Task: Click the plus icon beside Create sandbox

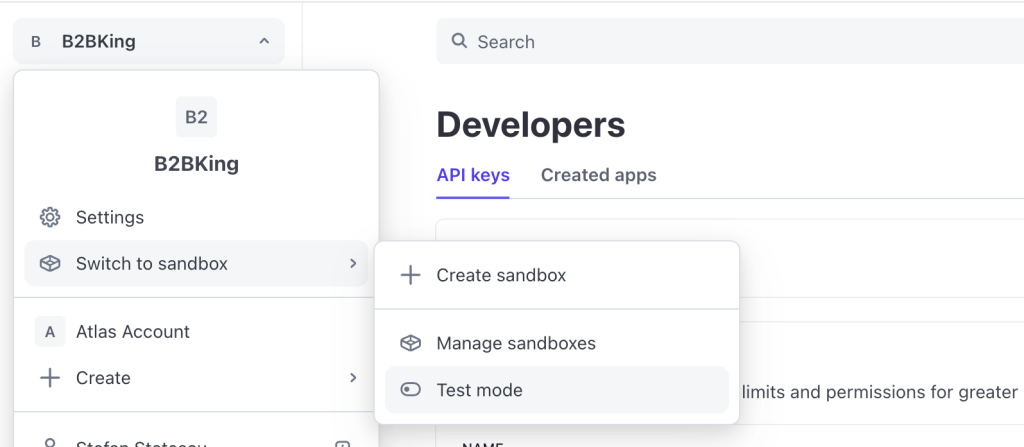Action: tap(410, 275)
